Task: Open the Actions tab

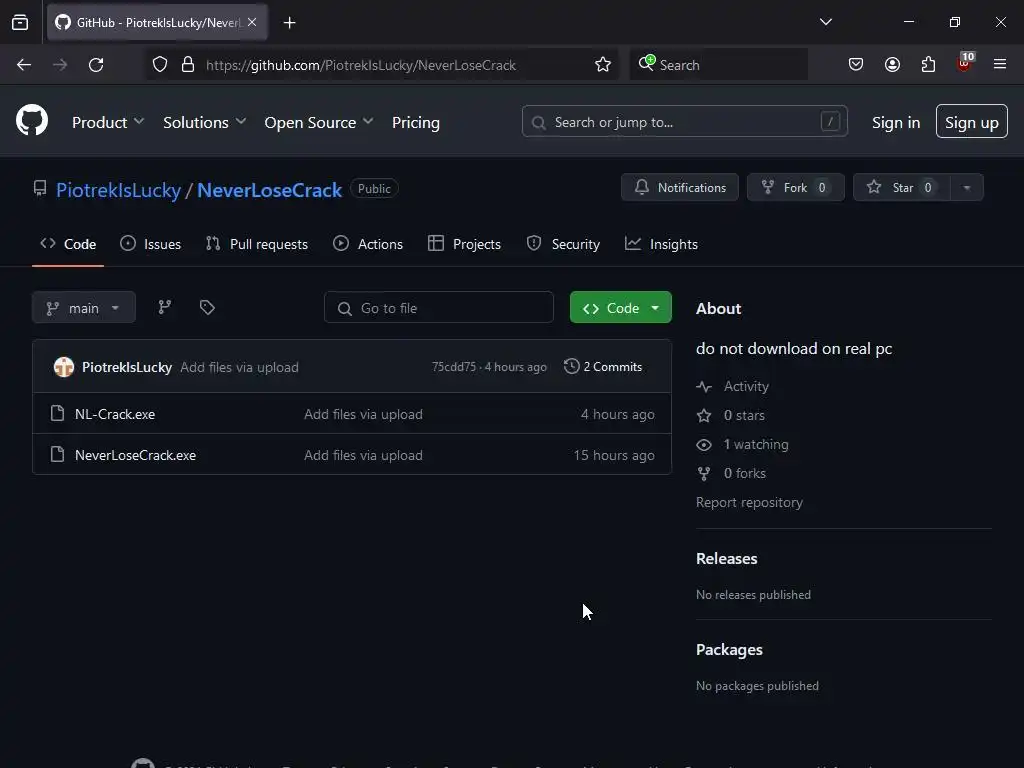Action: [x=368, y=244]
